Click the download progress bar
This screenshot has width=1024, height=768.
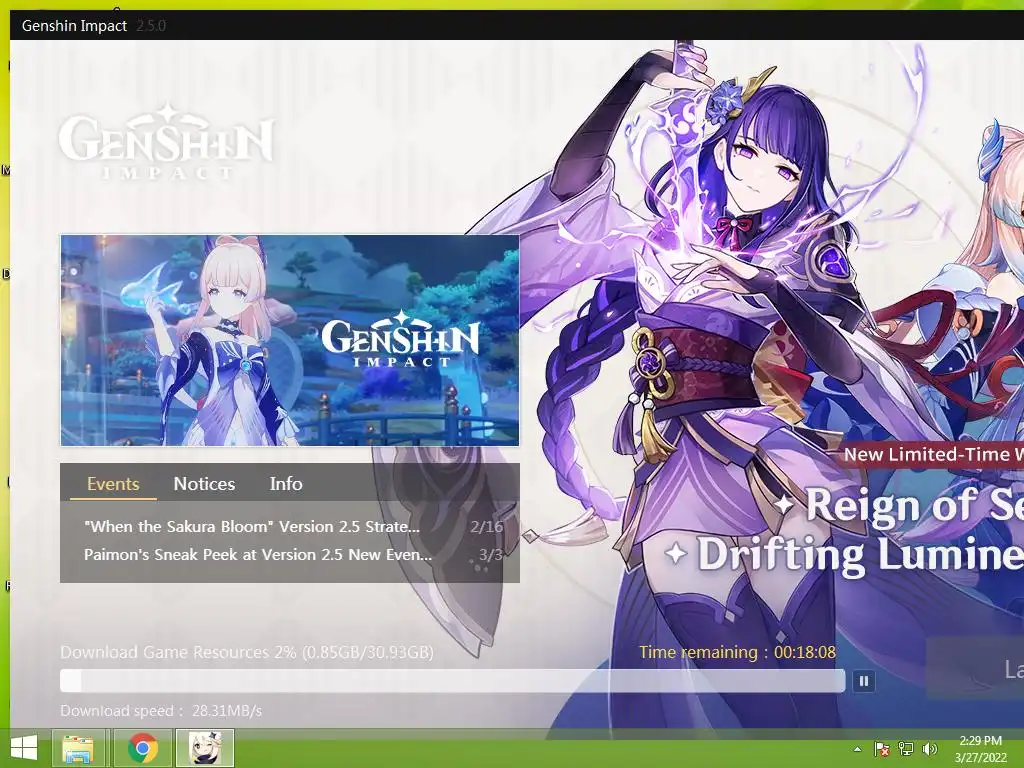coord(453,681)
